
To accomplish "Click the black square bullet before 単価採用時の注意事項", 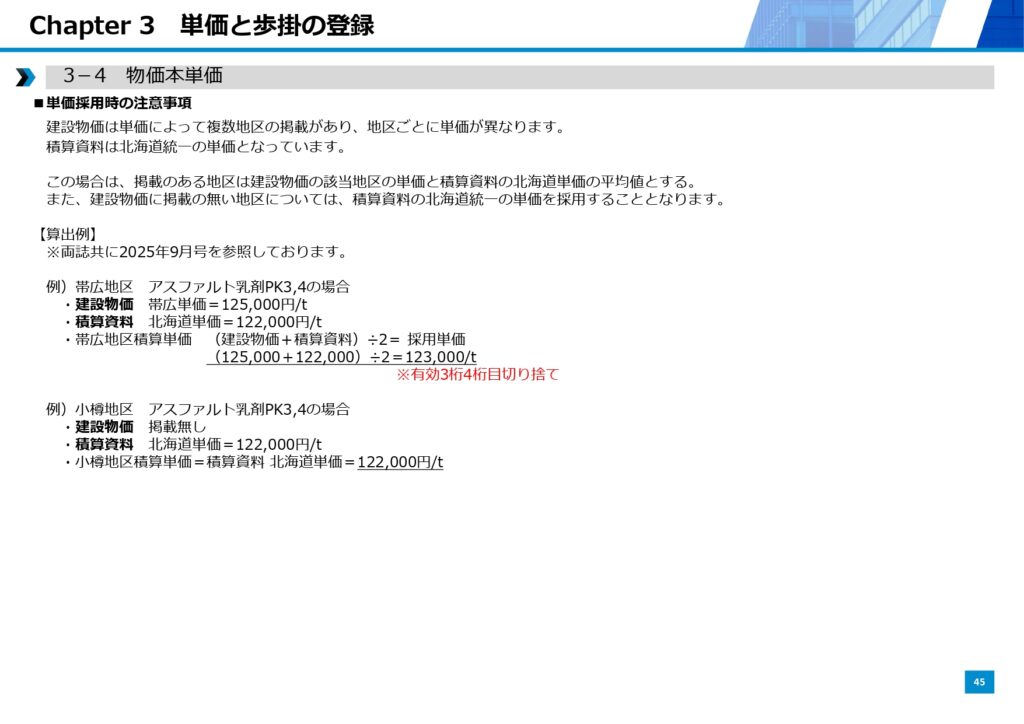I will [39, 103].
